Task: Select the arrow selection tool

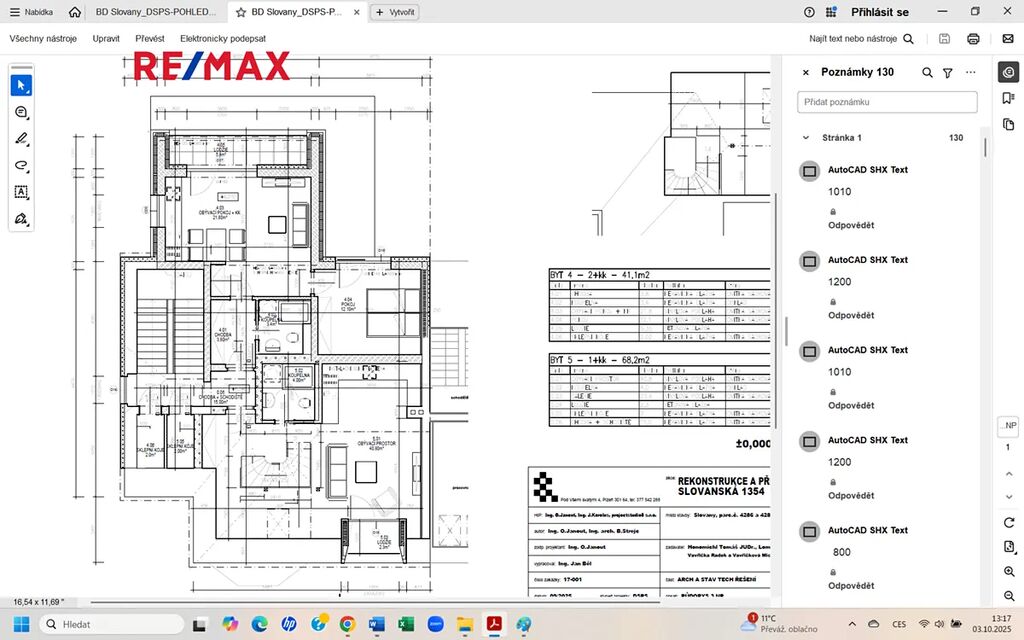Action: pyautogui.click(x=21, y=85)
